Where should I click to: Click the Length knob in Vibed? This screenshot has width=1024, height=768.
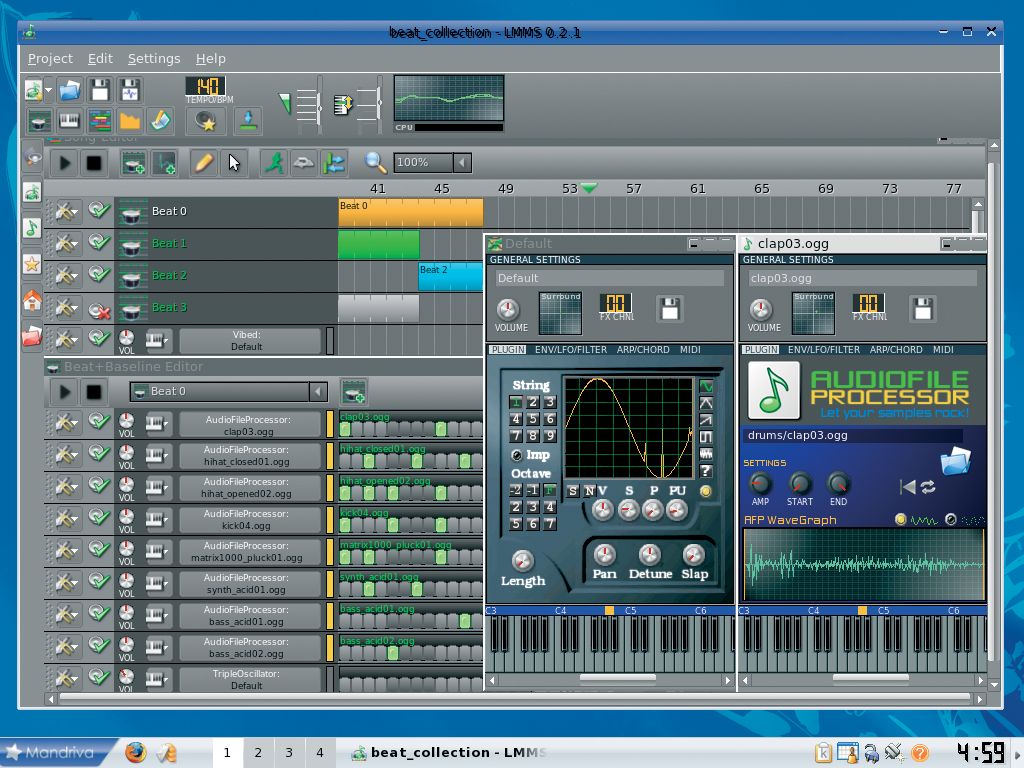(x=522, y=560)
